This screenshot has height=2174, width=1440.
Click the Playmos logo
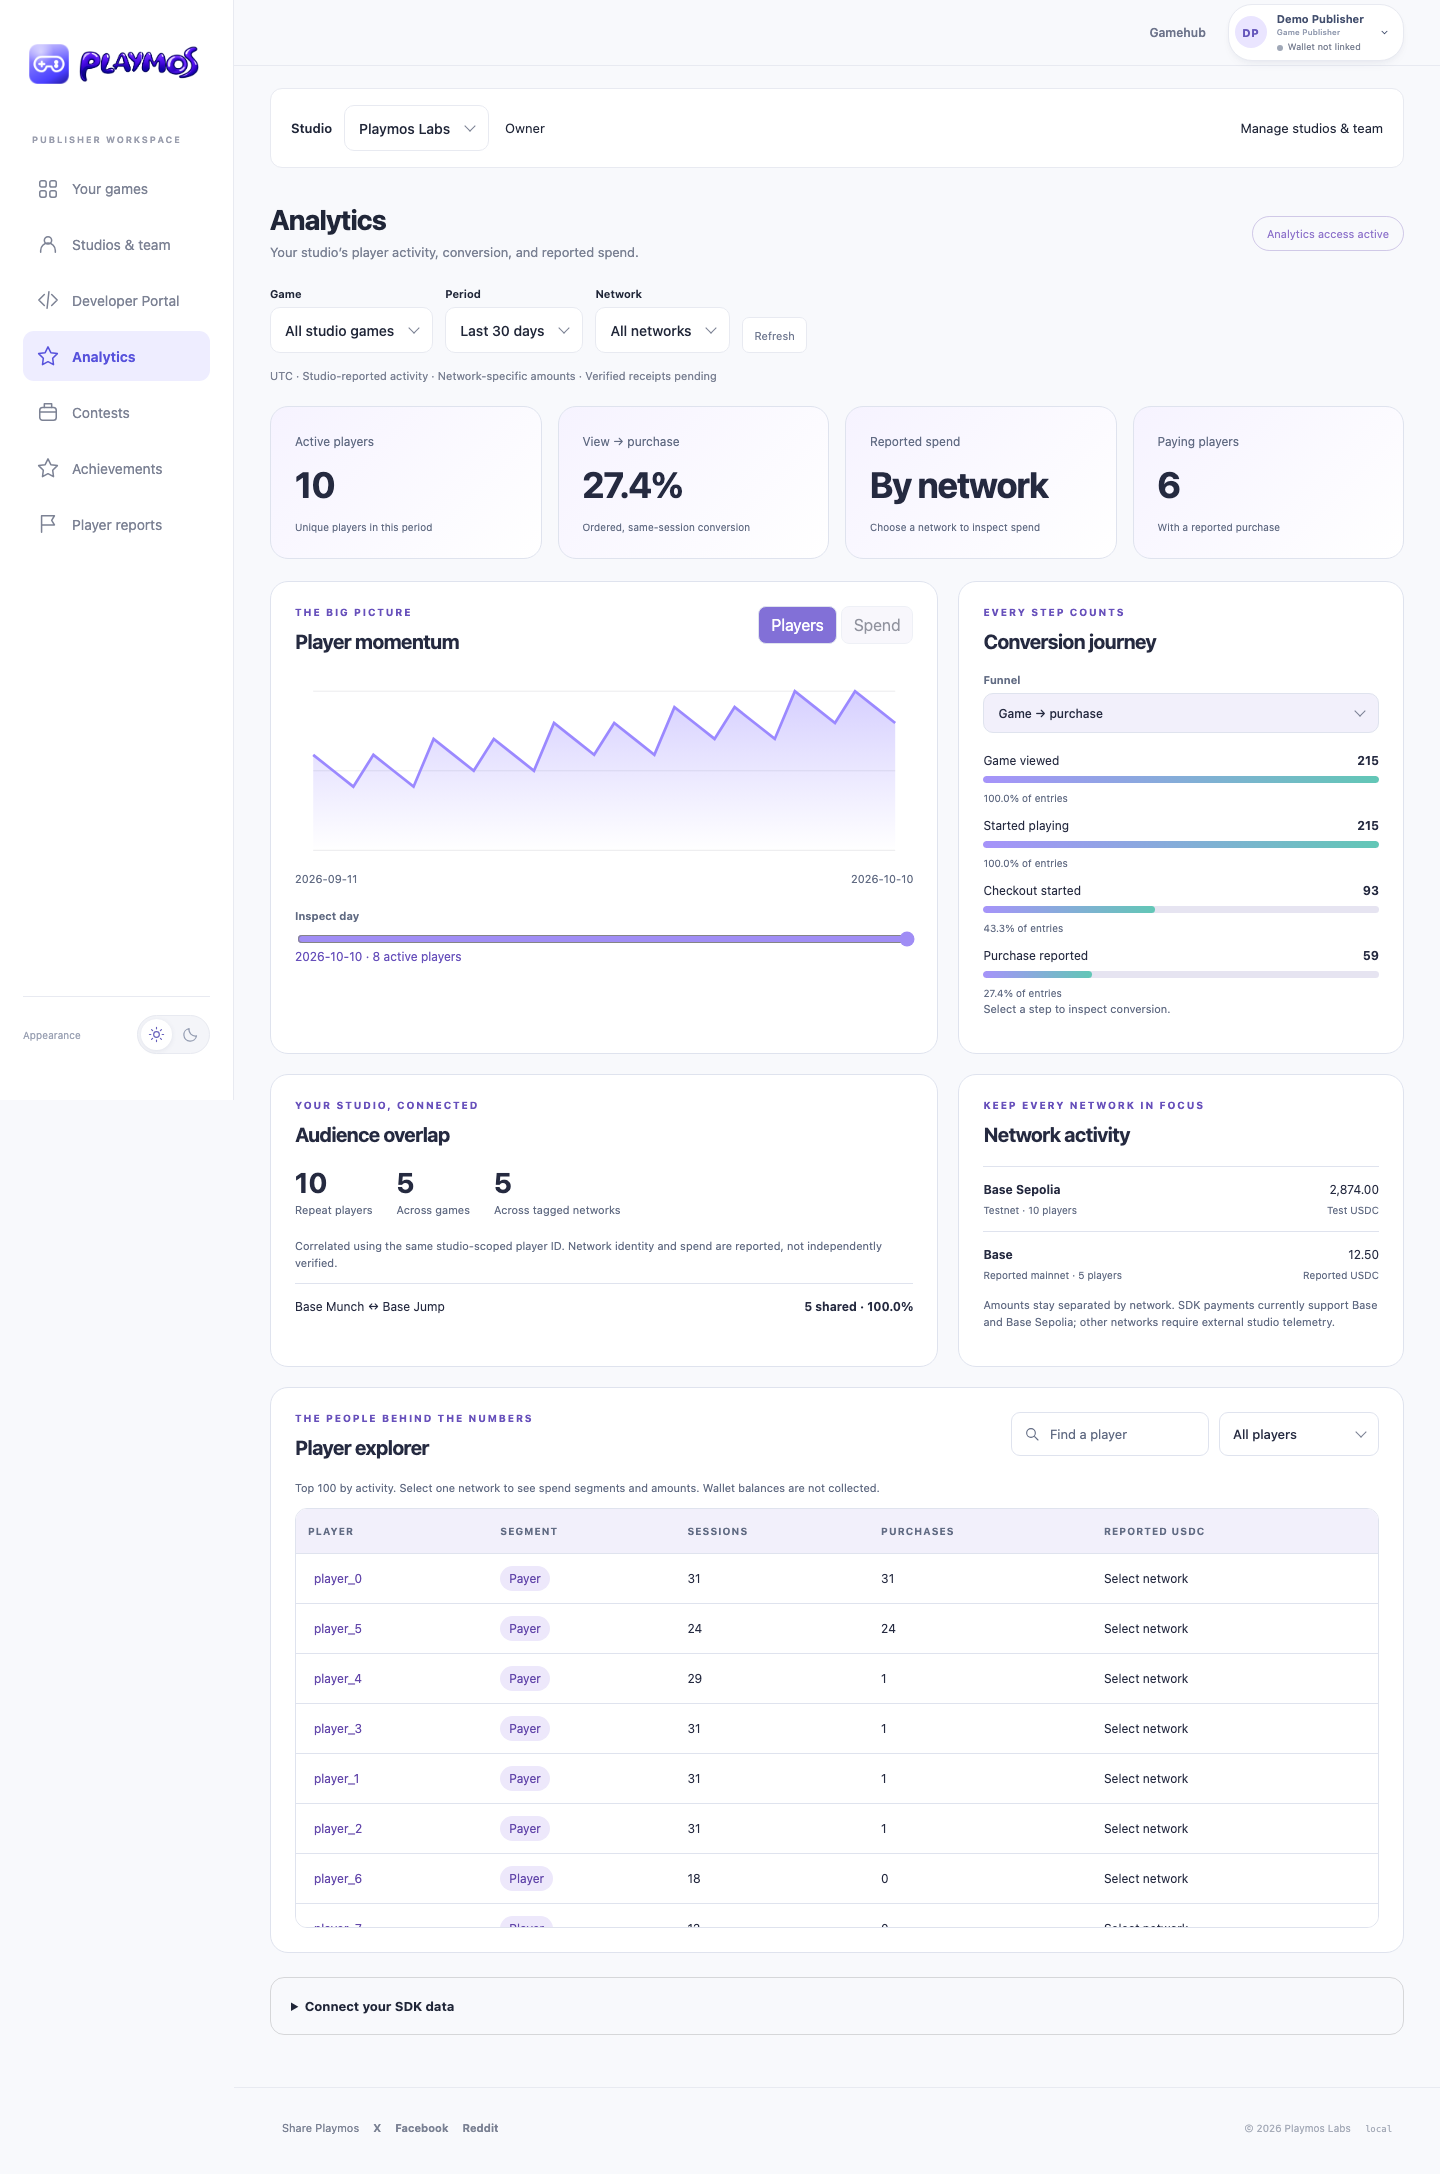[114, 64]
